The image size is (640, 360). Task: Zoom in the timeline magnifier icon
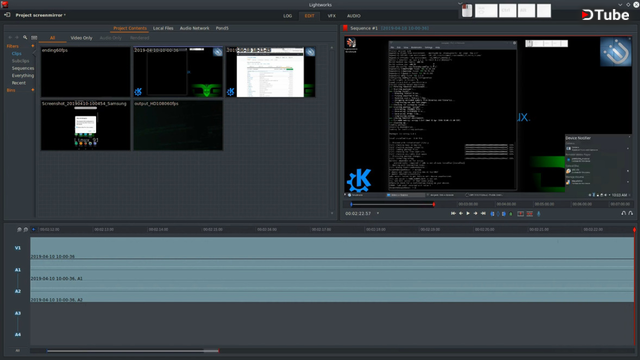point(26,229)
